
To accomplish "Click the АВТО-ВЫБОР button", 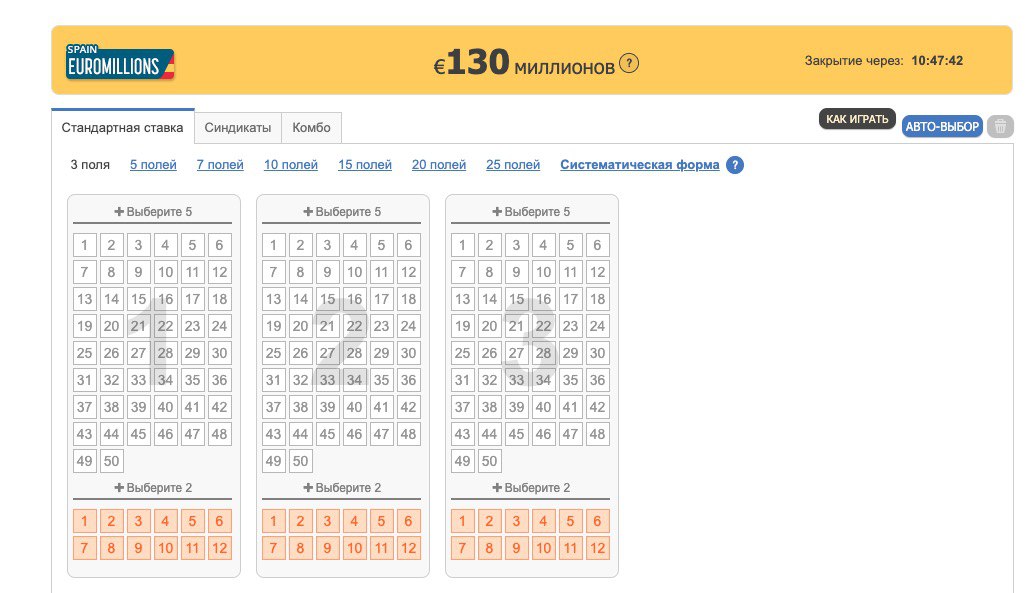I will click(942, 126).
